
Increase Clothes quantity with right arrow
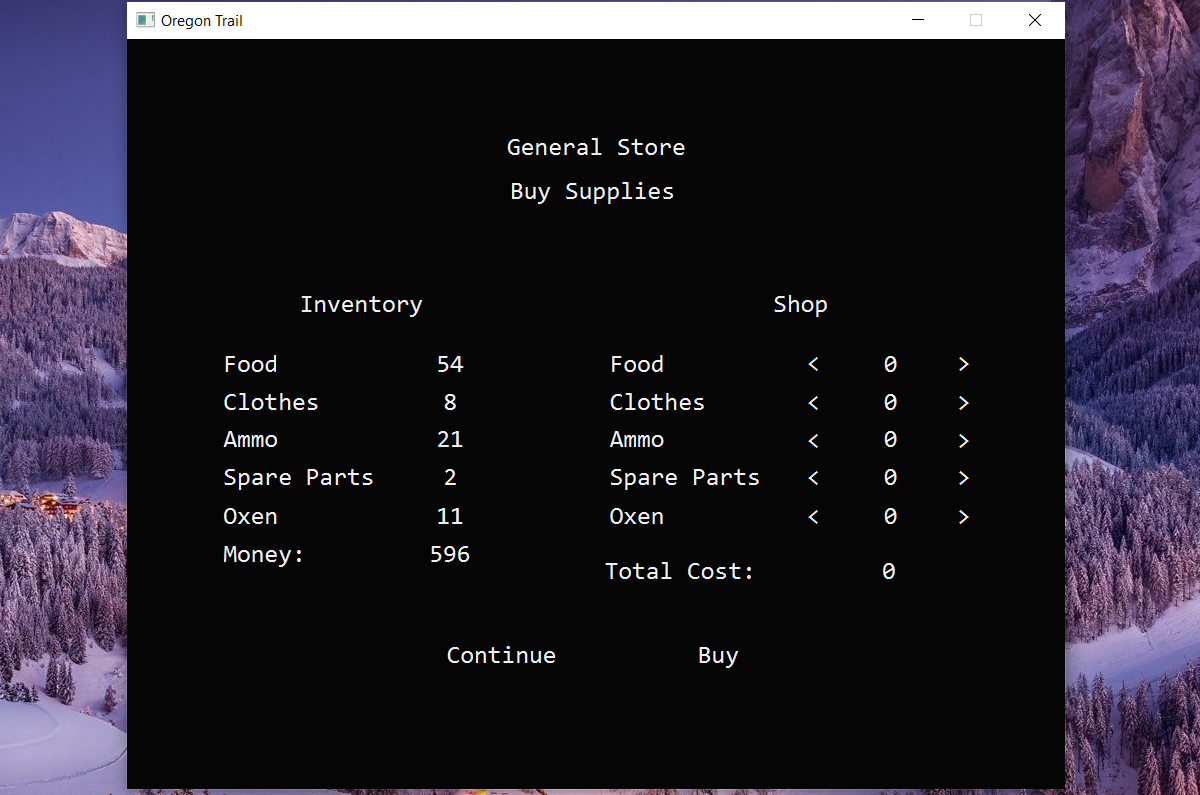pos(963,403)
